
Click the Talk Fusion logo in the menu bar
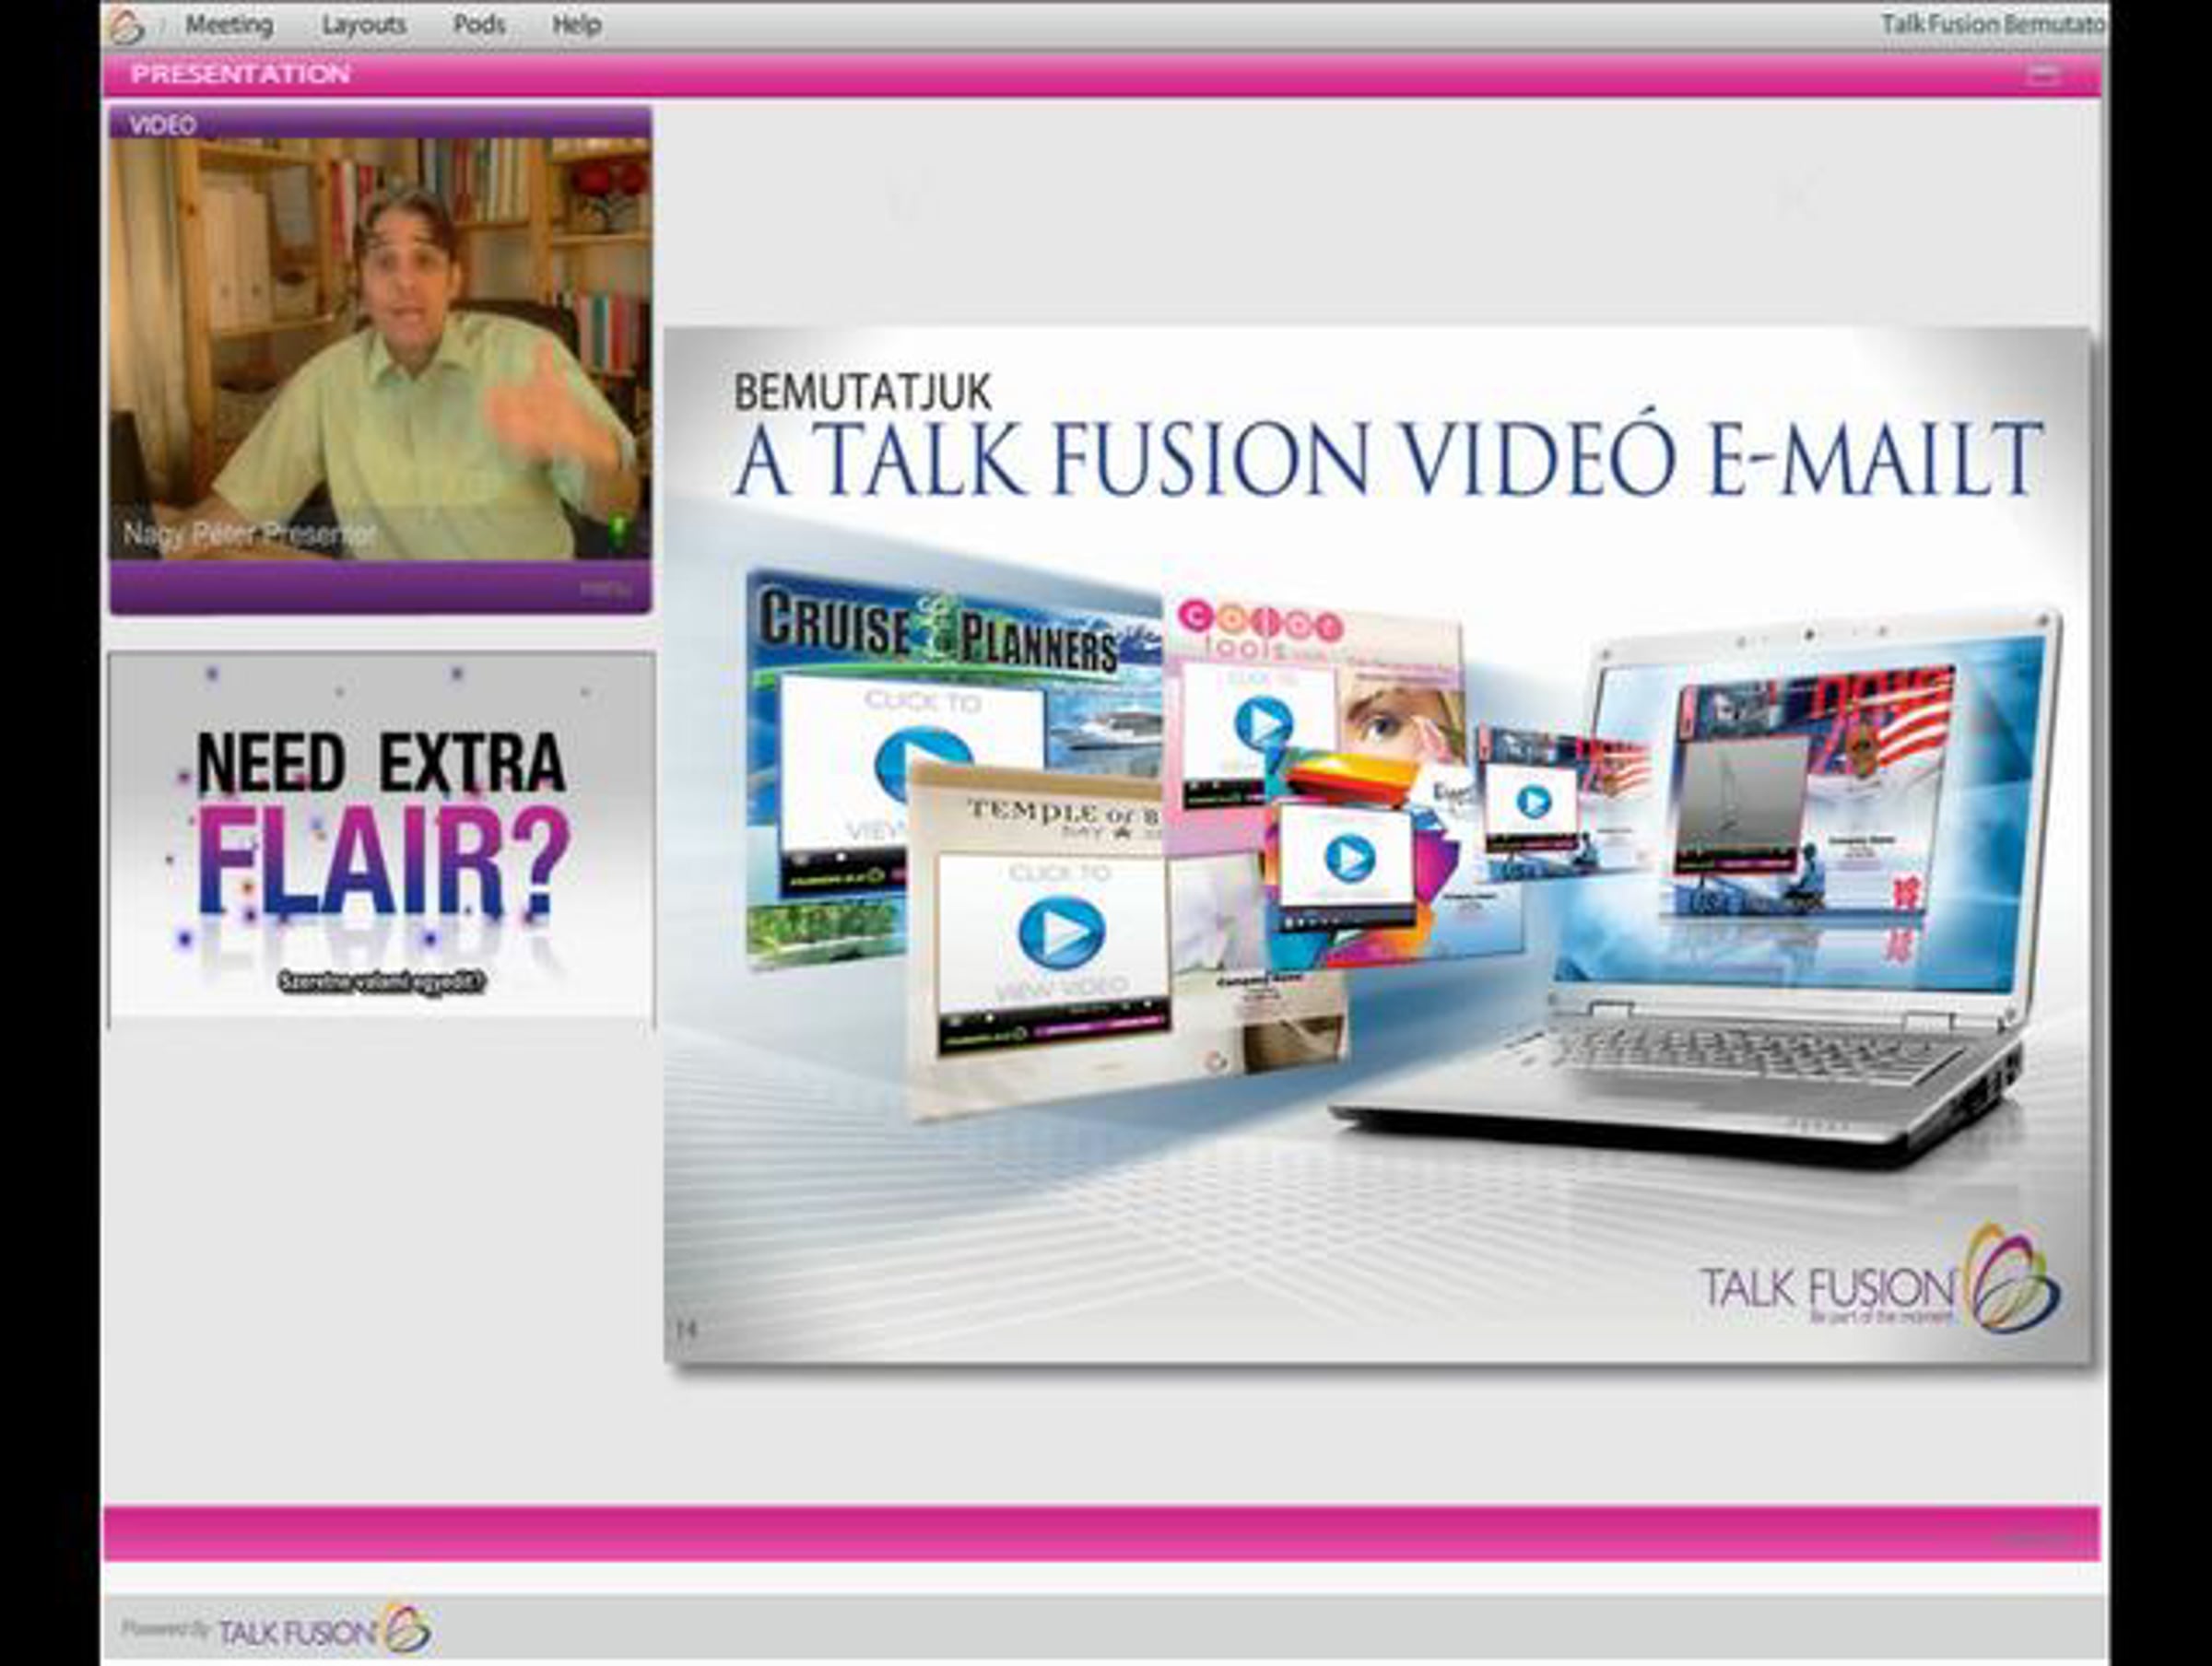(x=127, y=25)
